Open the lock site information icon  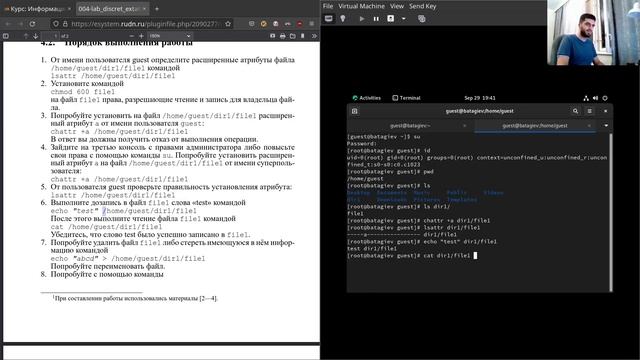(65, 24)
